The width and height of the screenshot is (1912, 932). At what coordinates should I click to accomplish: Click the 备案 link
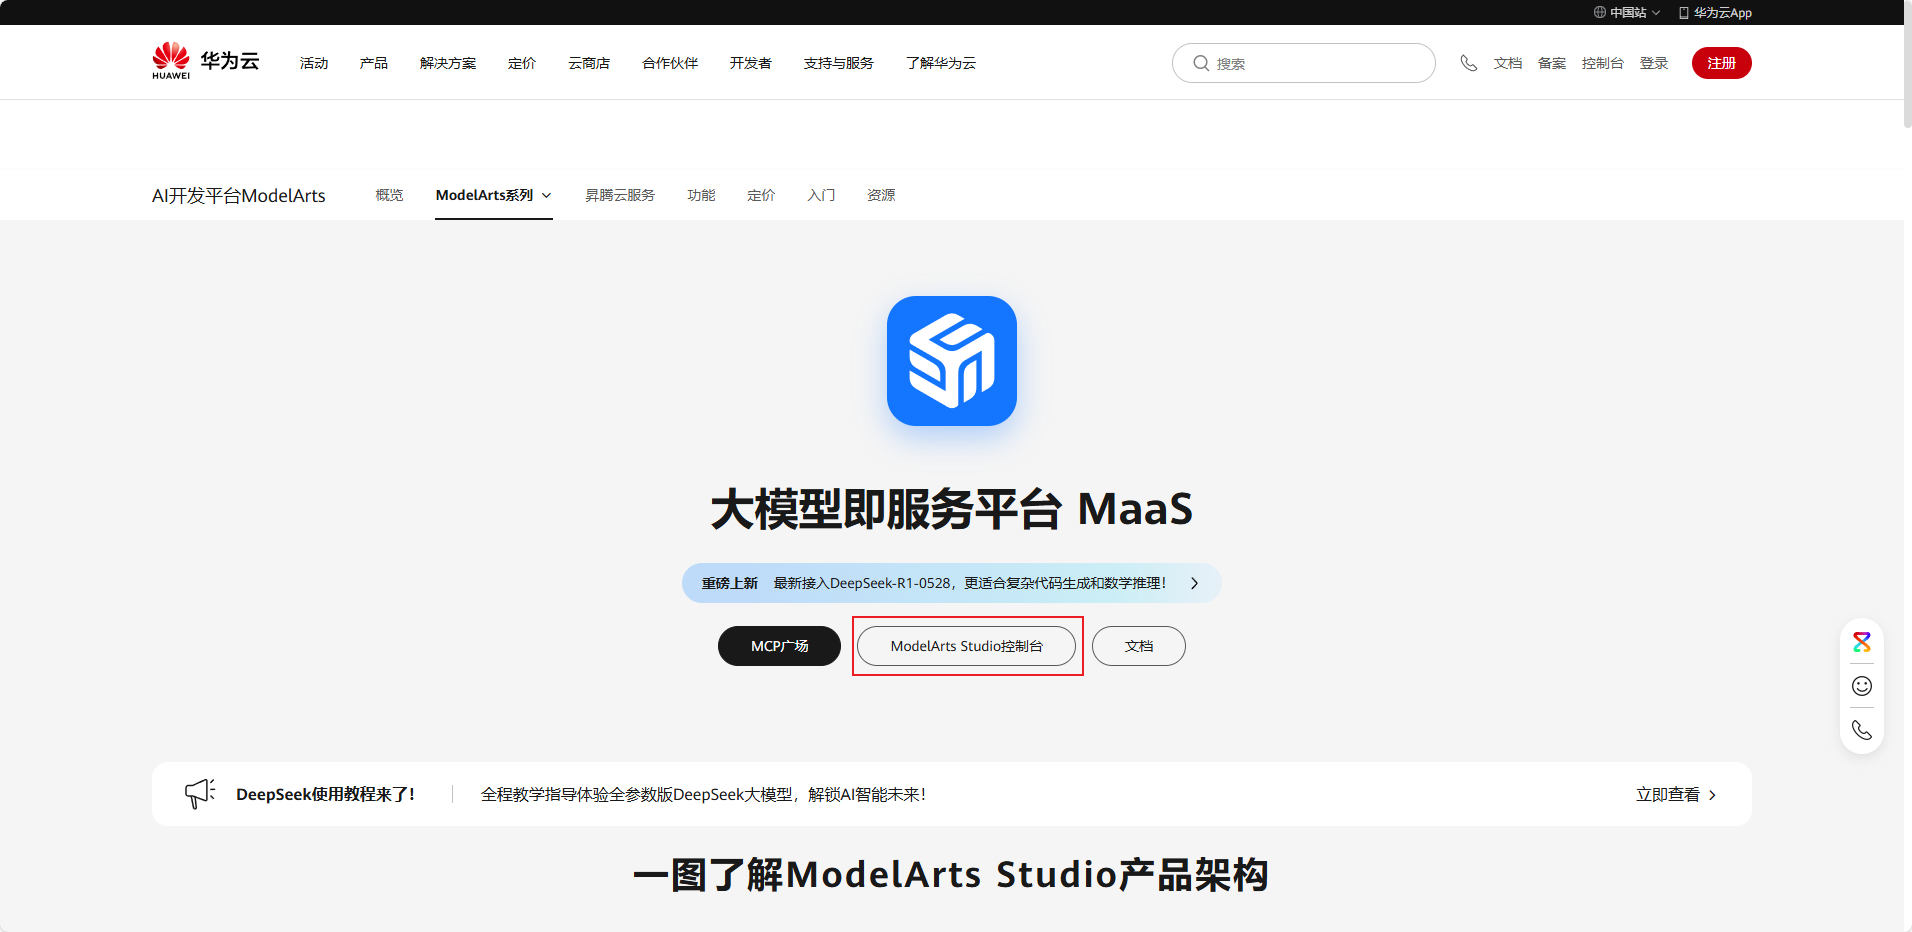click(x=1552, y=63)
